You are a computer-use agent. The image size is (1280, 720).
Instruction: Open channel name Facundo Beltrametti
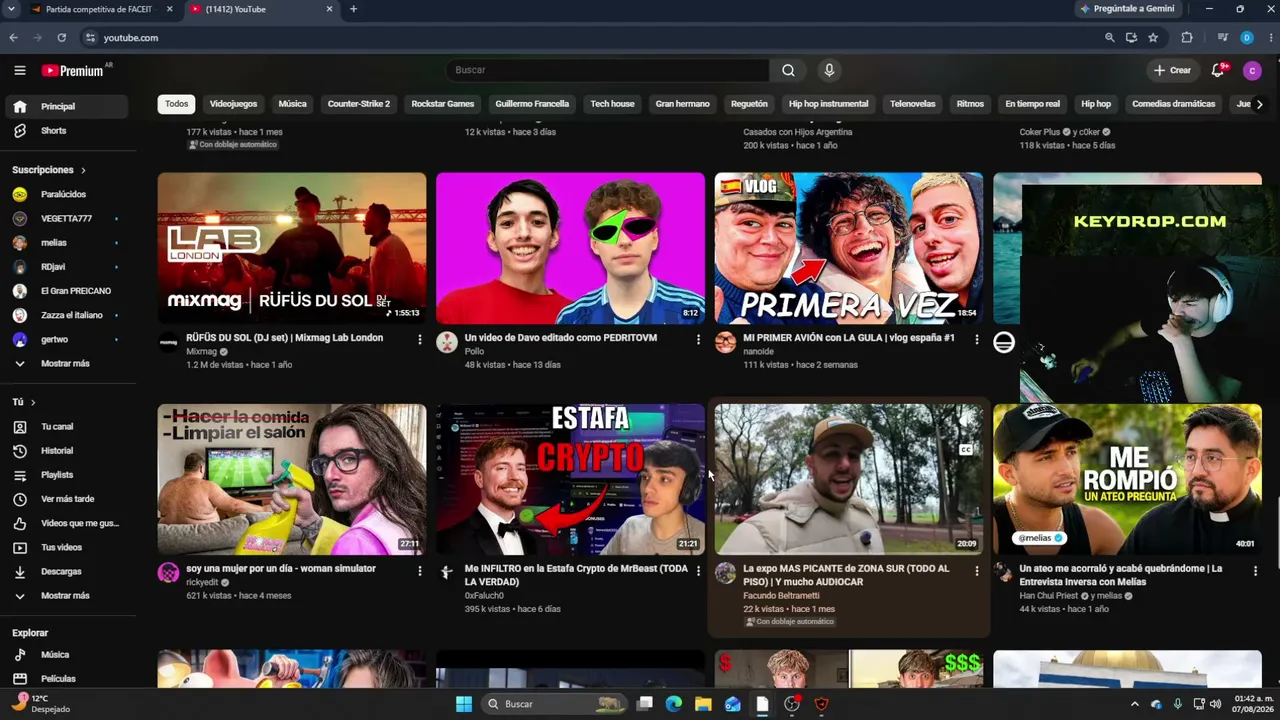(x=781, y=596)
